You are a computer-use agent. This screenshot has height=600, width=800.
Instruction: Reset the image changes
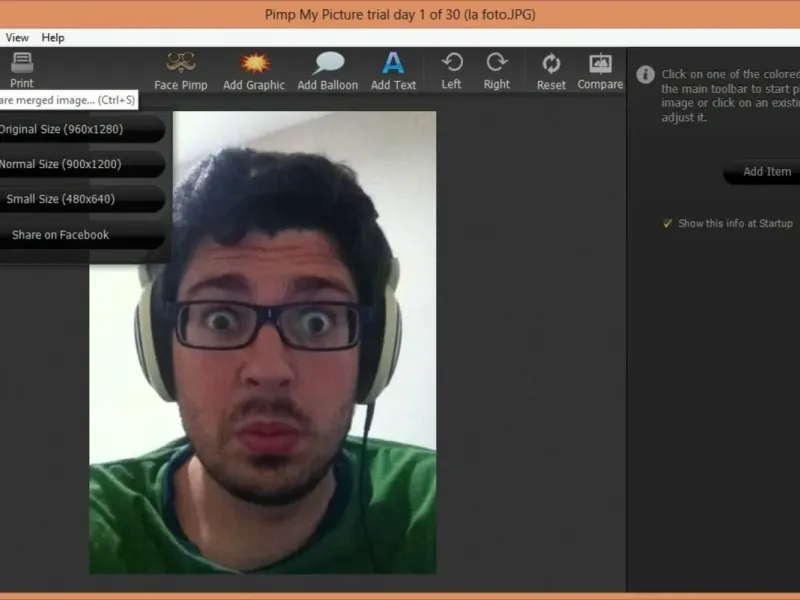tap(551, 72)
